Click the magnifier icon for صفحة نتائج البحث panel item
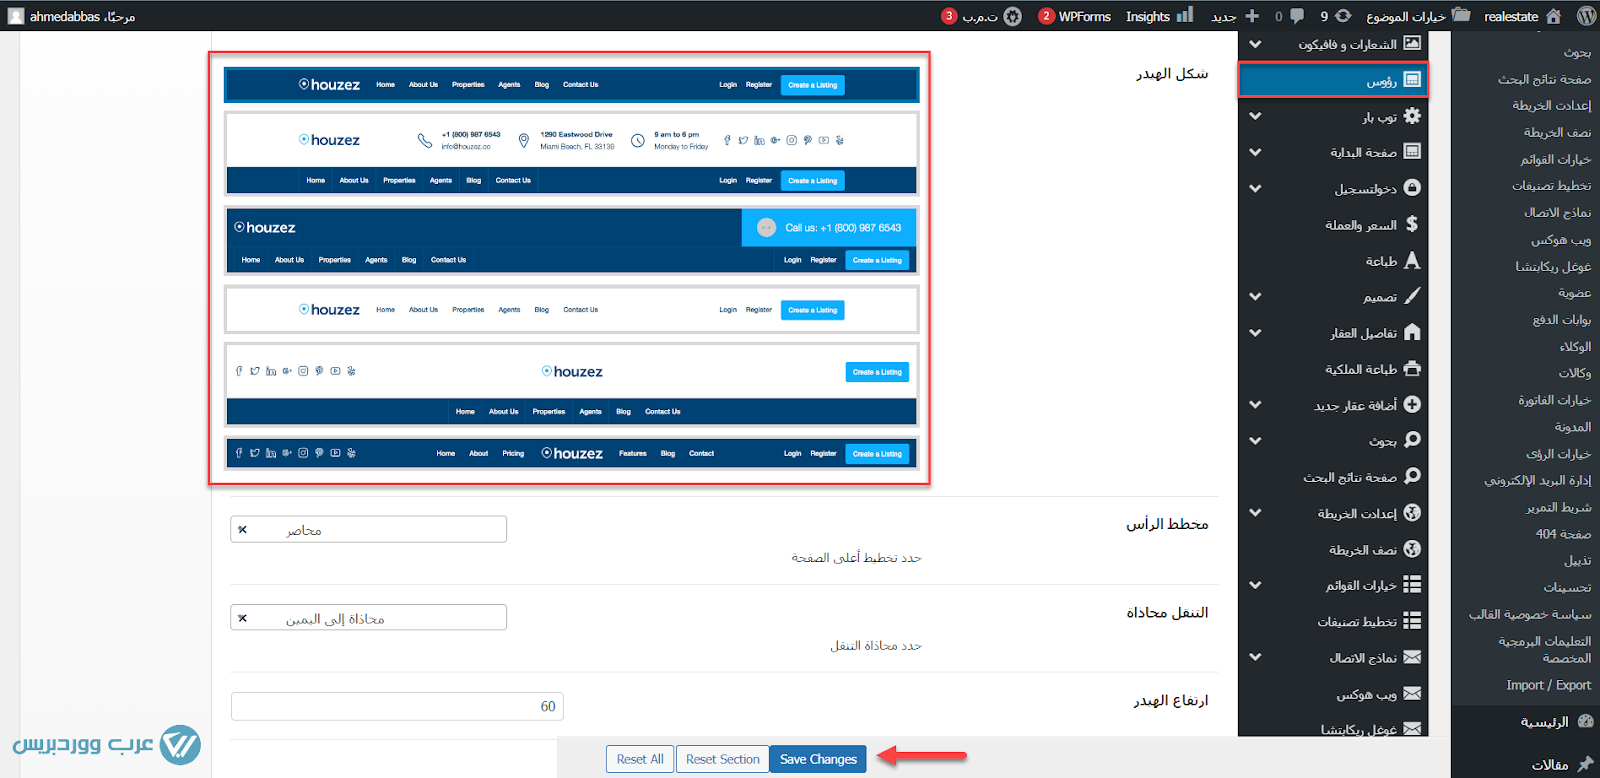 pos(1412,476)
